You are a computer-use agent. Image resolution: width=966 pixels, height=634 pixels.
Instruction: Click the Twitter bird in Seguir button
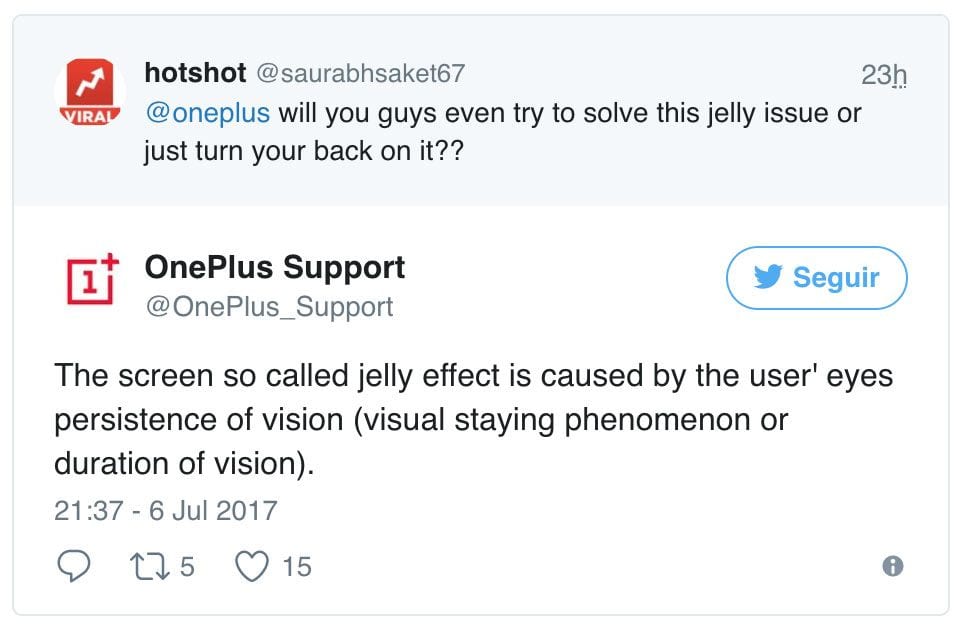pos(768,277)
